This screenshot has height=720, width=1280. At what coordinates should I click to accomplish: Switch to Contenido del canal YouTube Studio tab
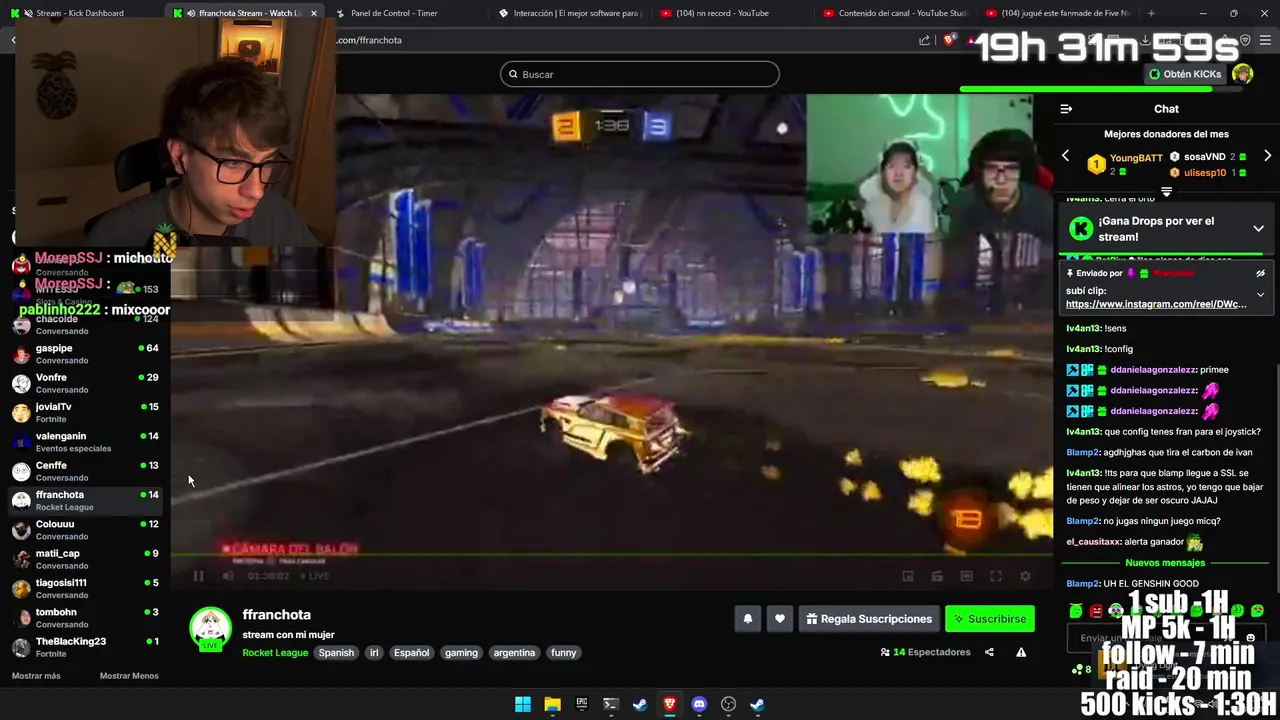pos(895,13)
